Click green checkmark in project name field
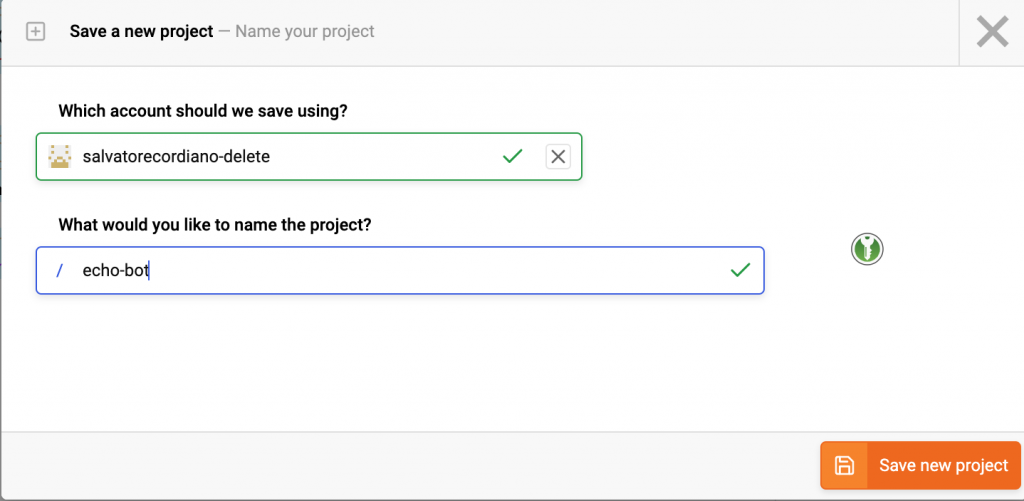 740,270
